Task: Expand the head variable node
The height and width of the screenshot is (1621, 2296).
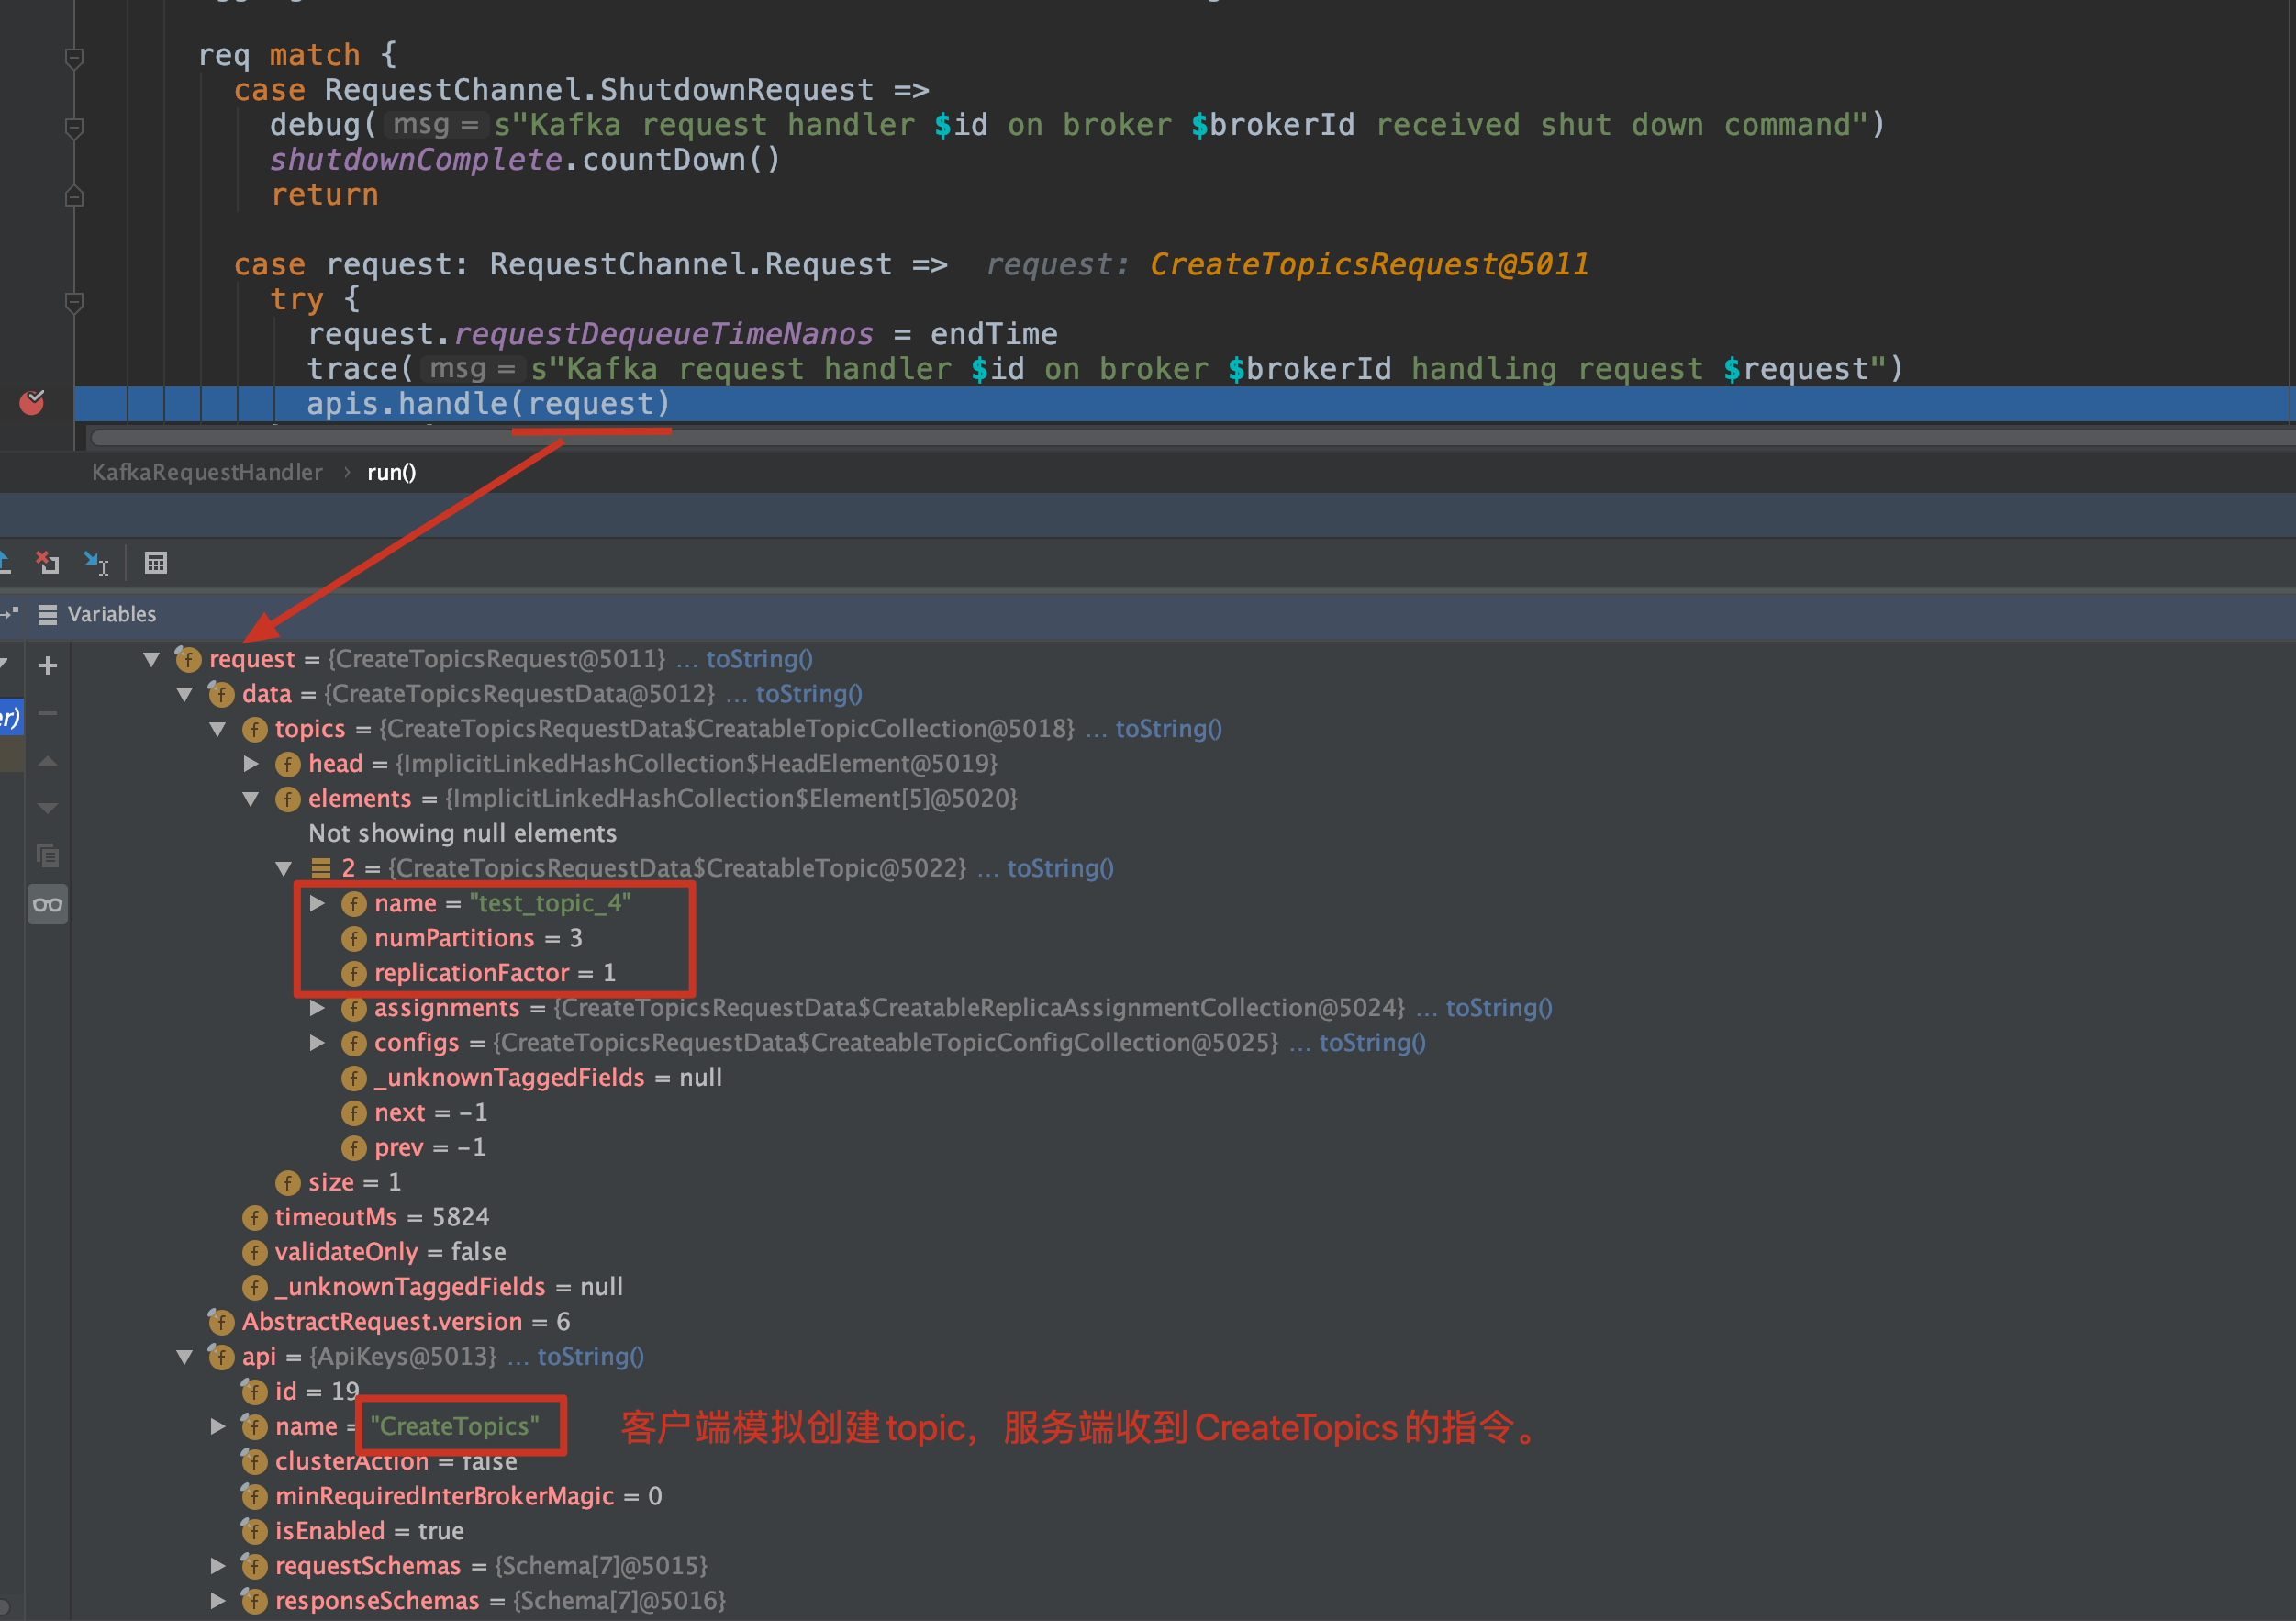Action: coord(252,764)
